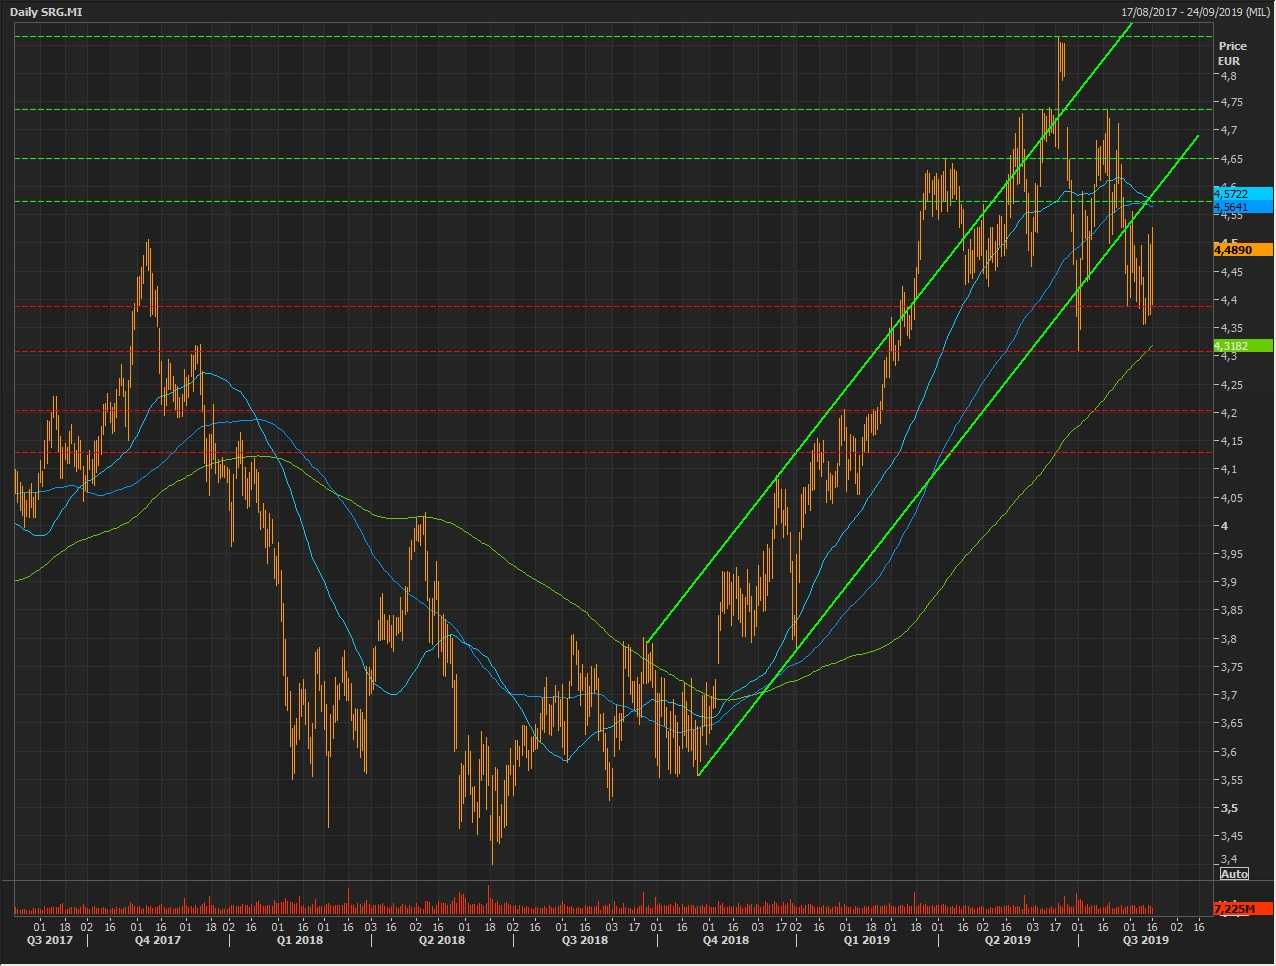Viewport: 1276px width, 966px height.
Task: Click the 3,55 price axis value
Action: [x=1231, y=780]
